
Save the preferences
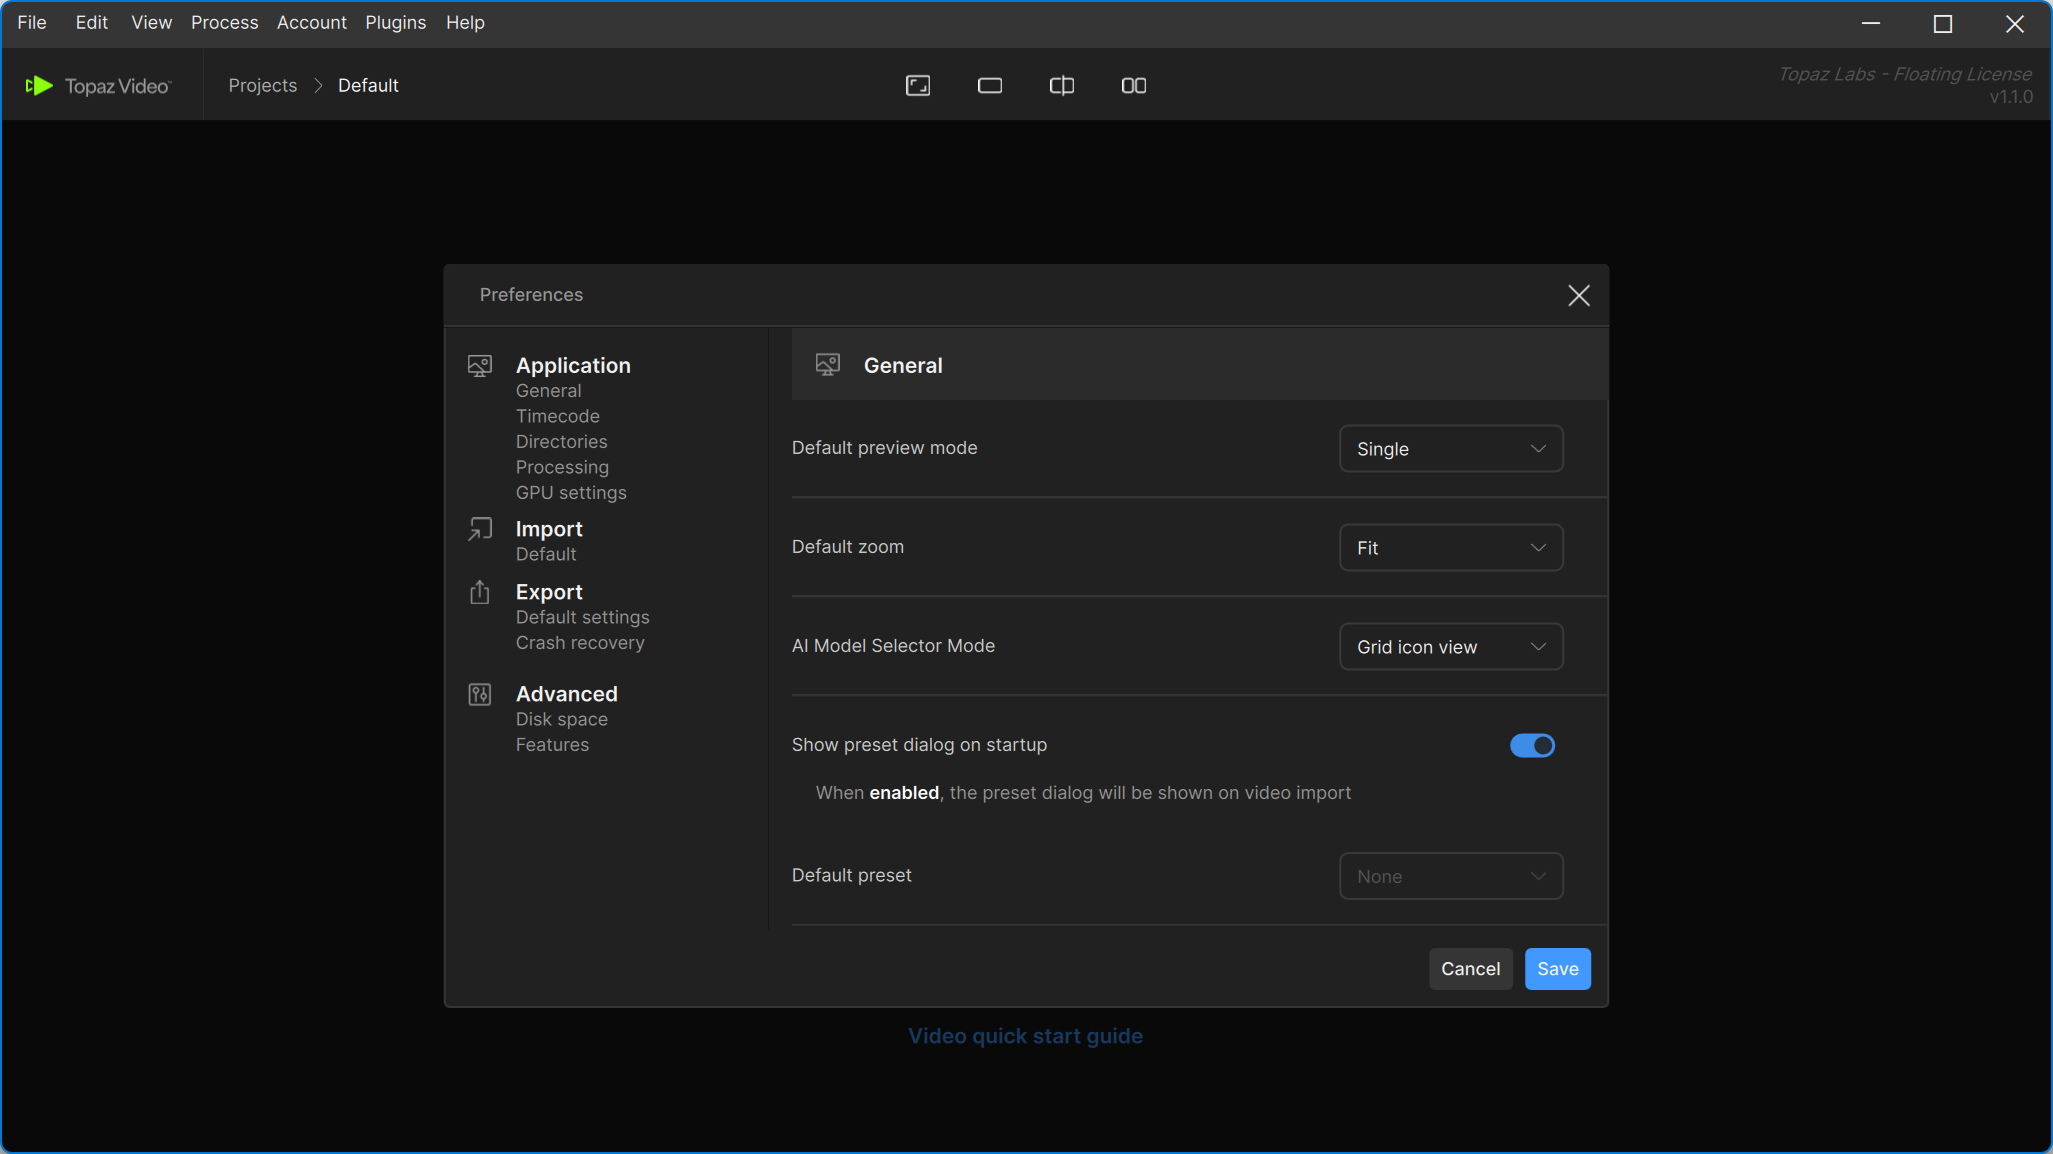[x=1556, y=969]
